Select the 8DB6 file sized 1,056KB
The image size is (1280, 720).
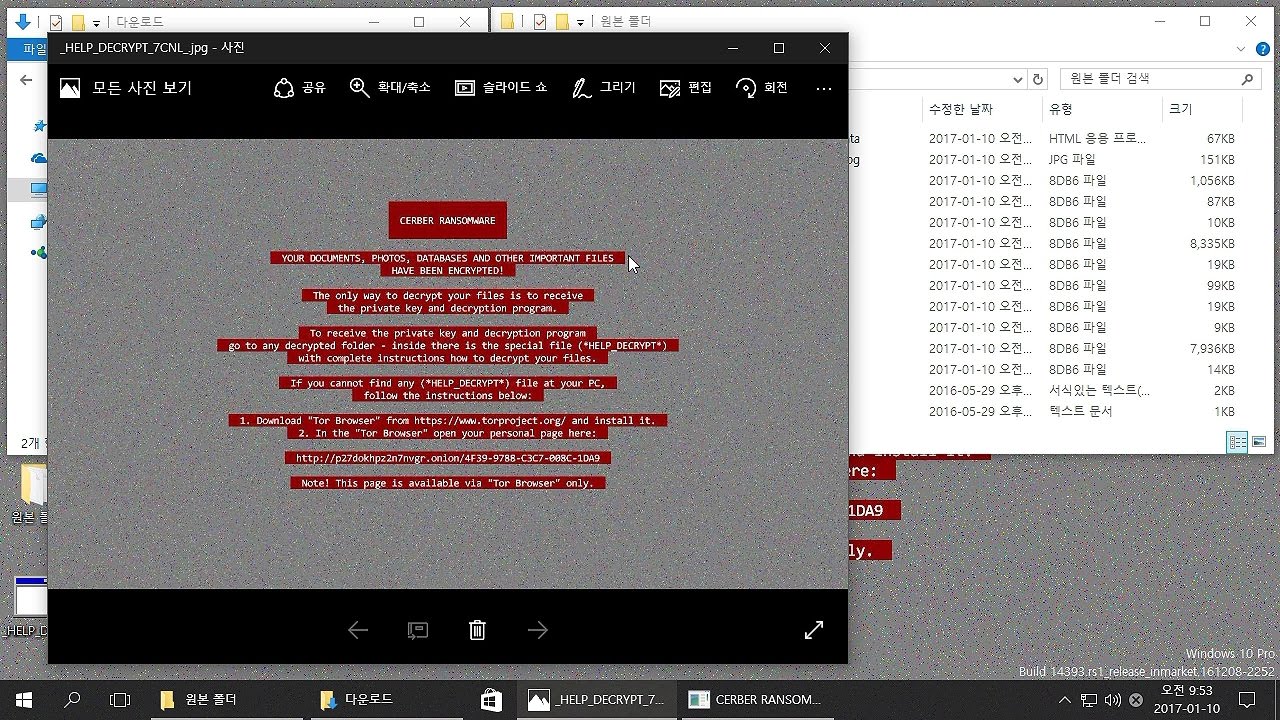(1045, 181)
